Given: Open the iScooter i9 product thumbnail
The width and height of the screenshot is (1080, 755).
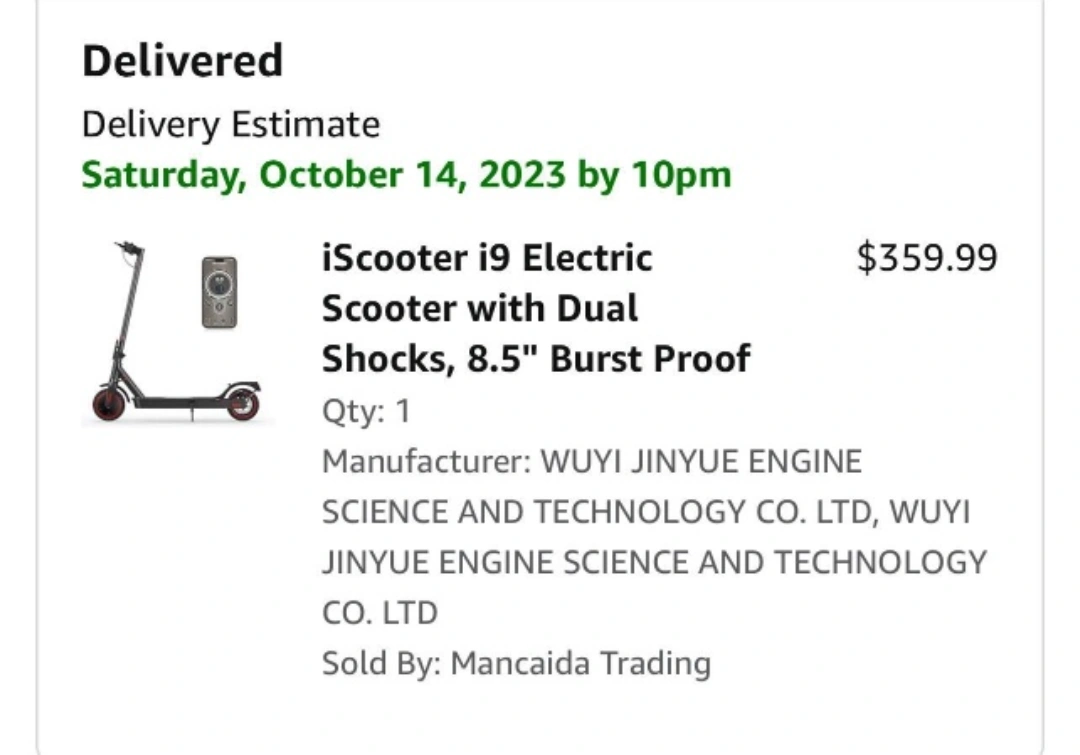Looking at the screenshot, I should tap(178, 332).
